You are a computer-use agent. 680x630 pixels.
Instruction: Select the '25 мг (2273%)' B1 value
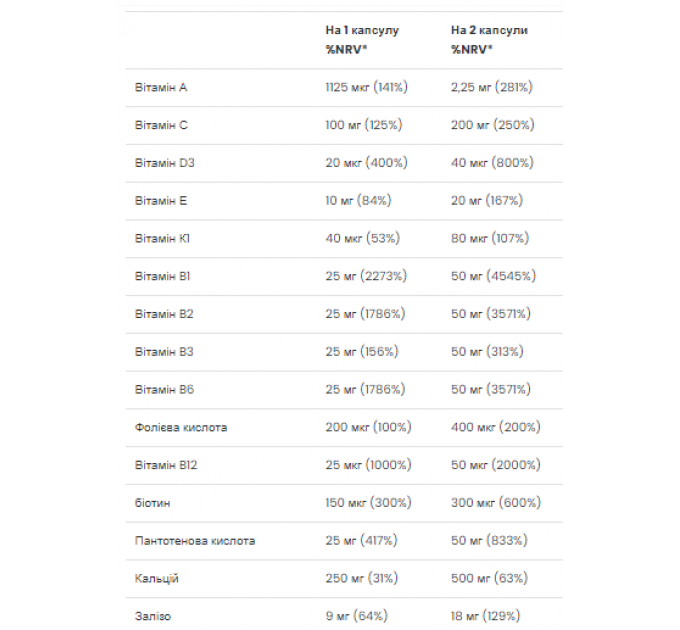pos(366,276)
